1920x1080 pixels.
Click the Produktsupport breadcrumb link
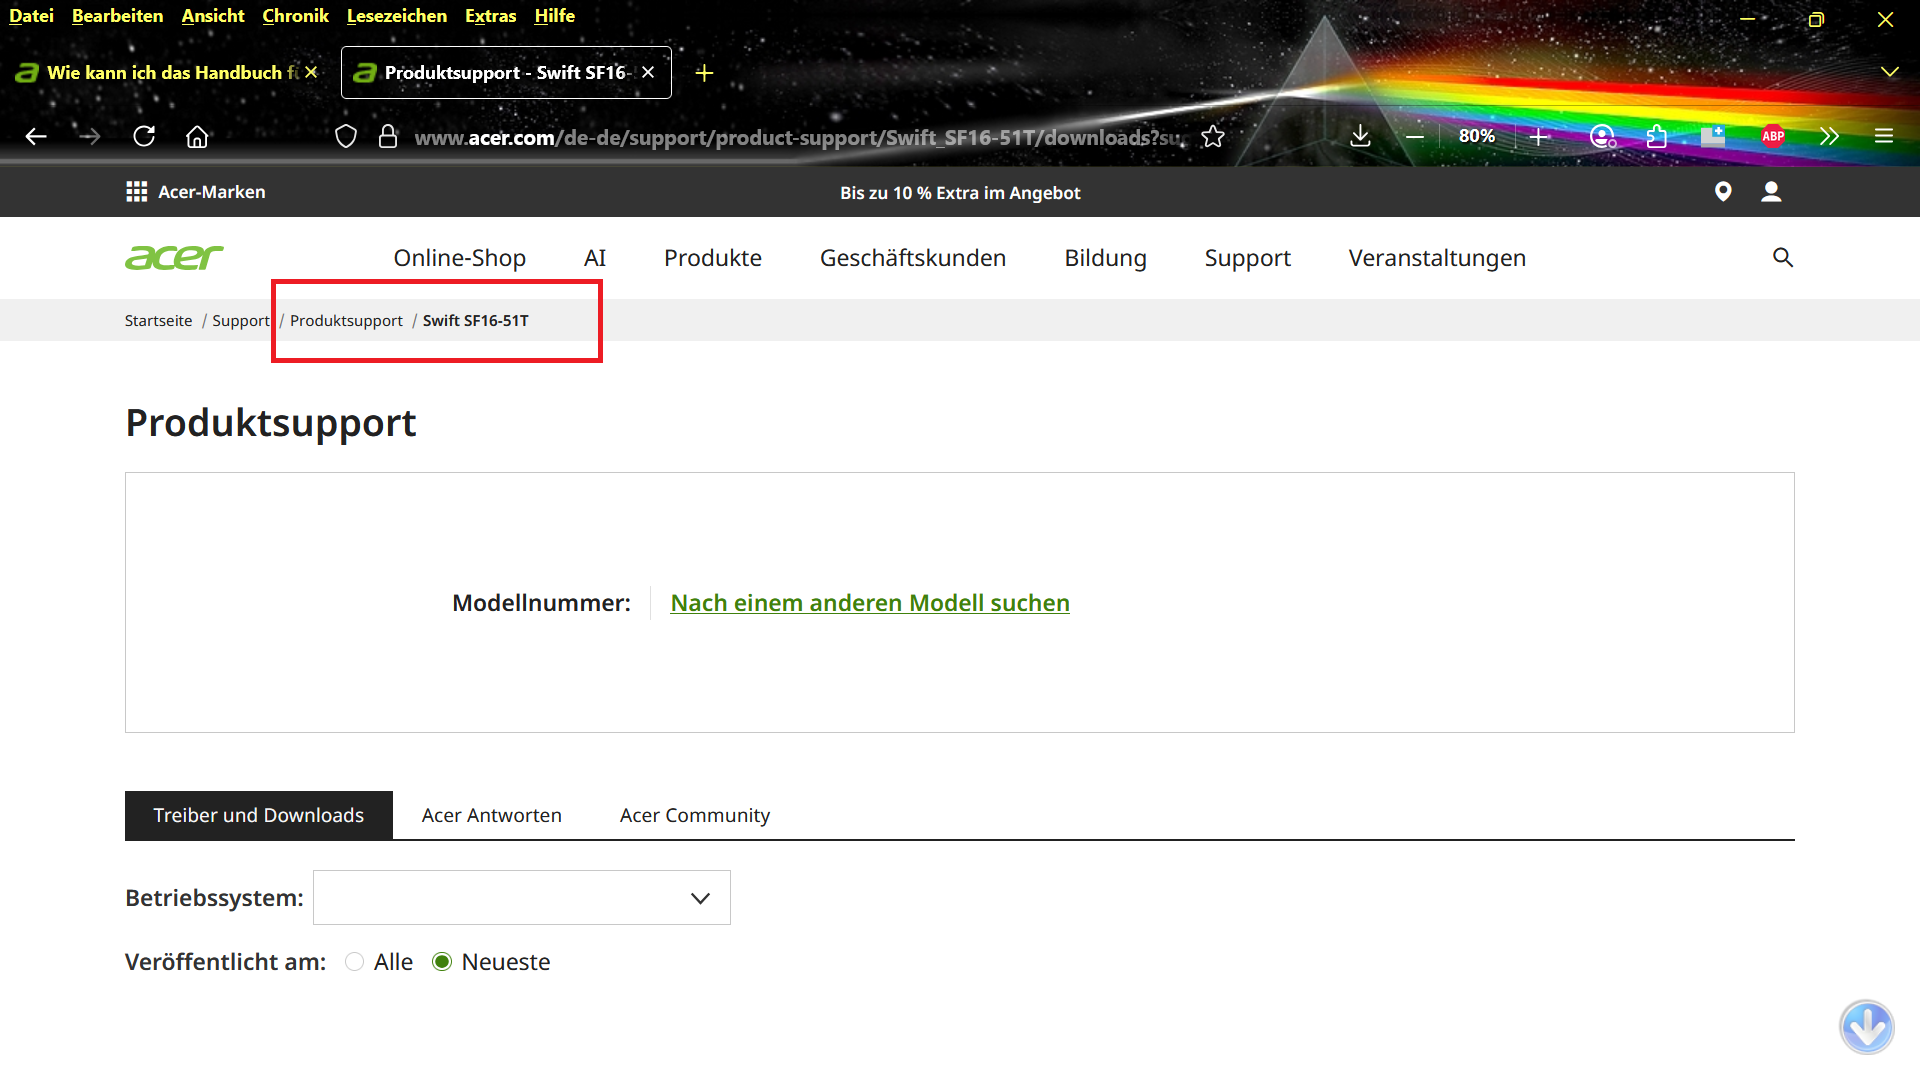pos(346,321)
